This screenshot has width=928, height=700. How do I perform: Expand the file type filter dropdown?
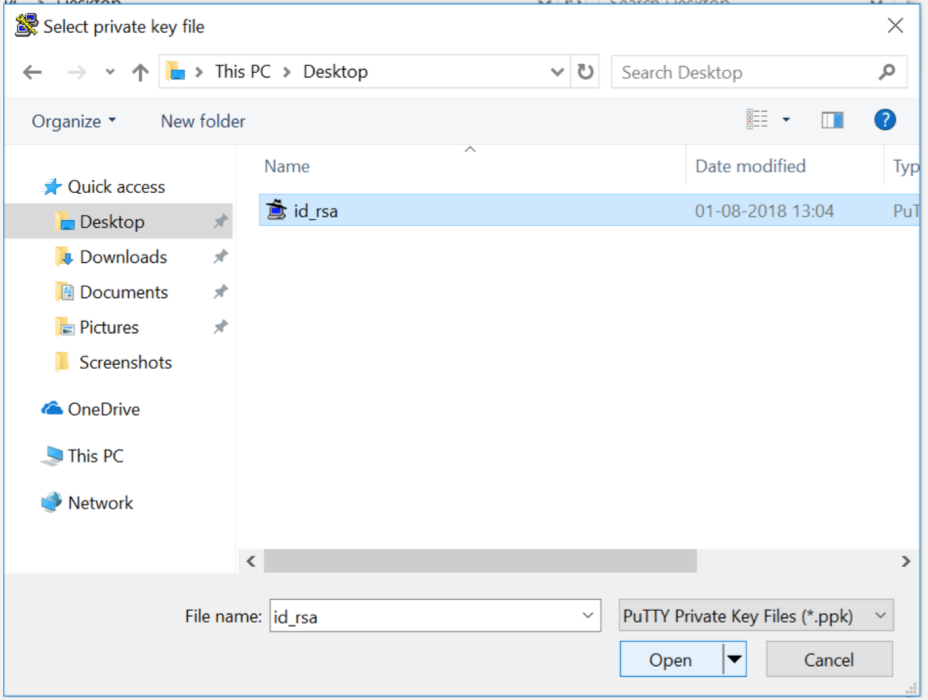(x=880, y=616)
